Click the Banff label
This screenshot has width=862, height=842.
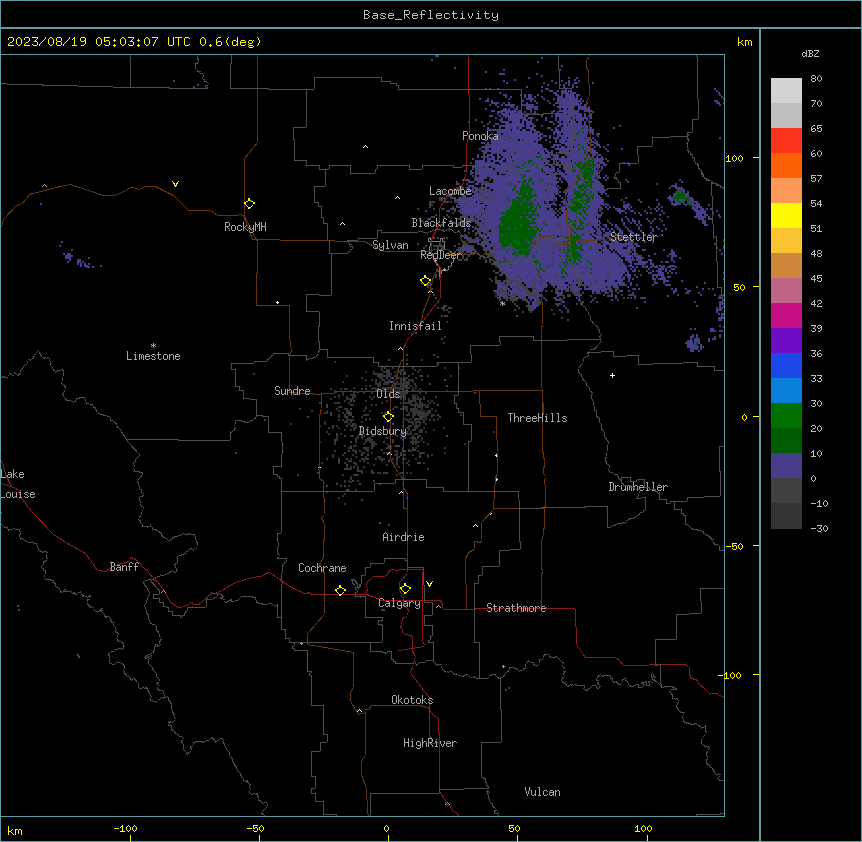click(x=124, y=567)
